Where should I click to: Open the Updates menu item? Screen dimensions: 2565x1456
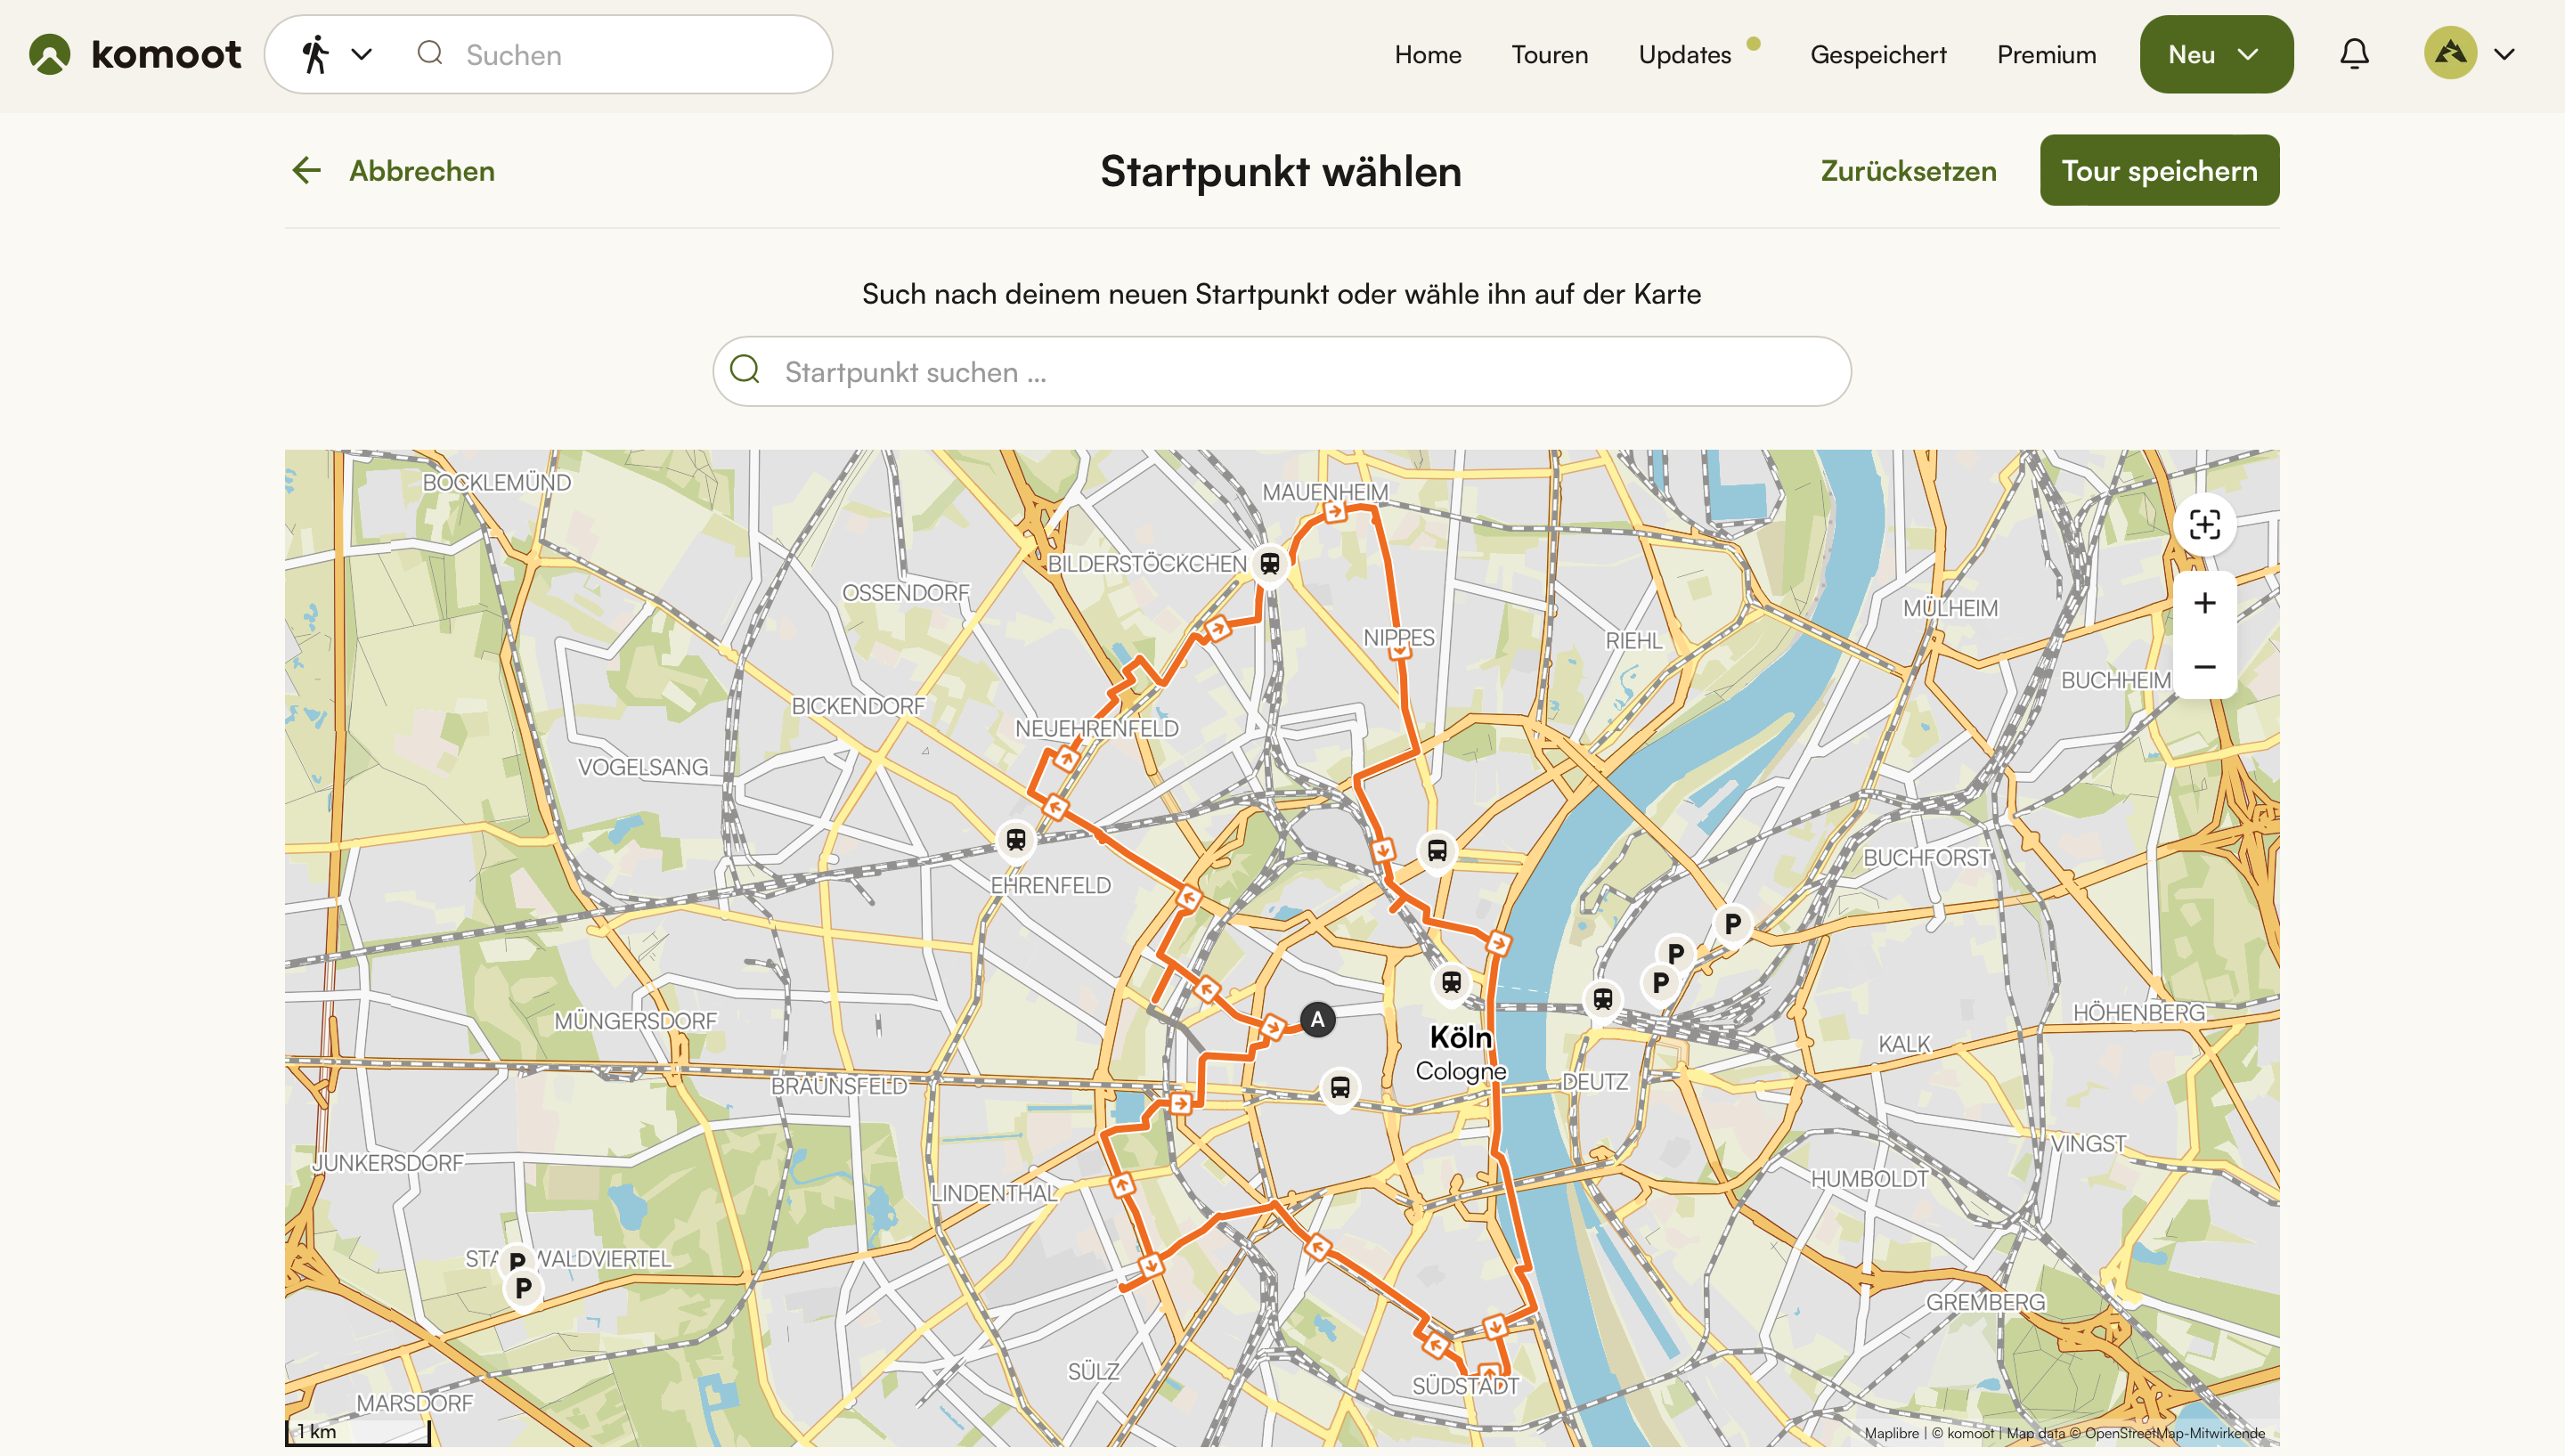pyautogui.click(x=1684, y=54)
